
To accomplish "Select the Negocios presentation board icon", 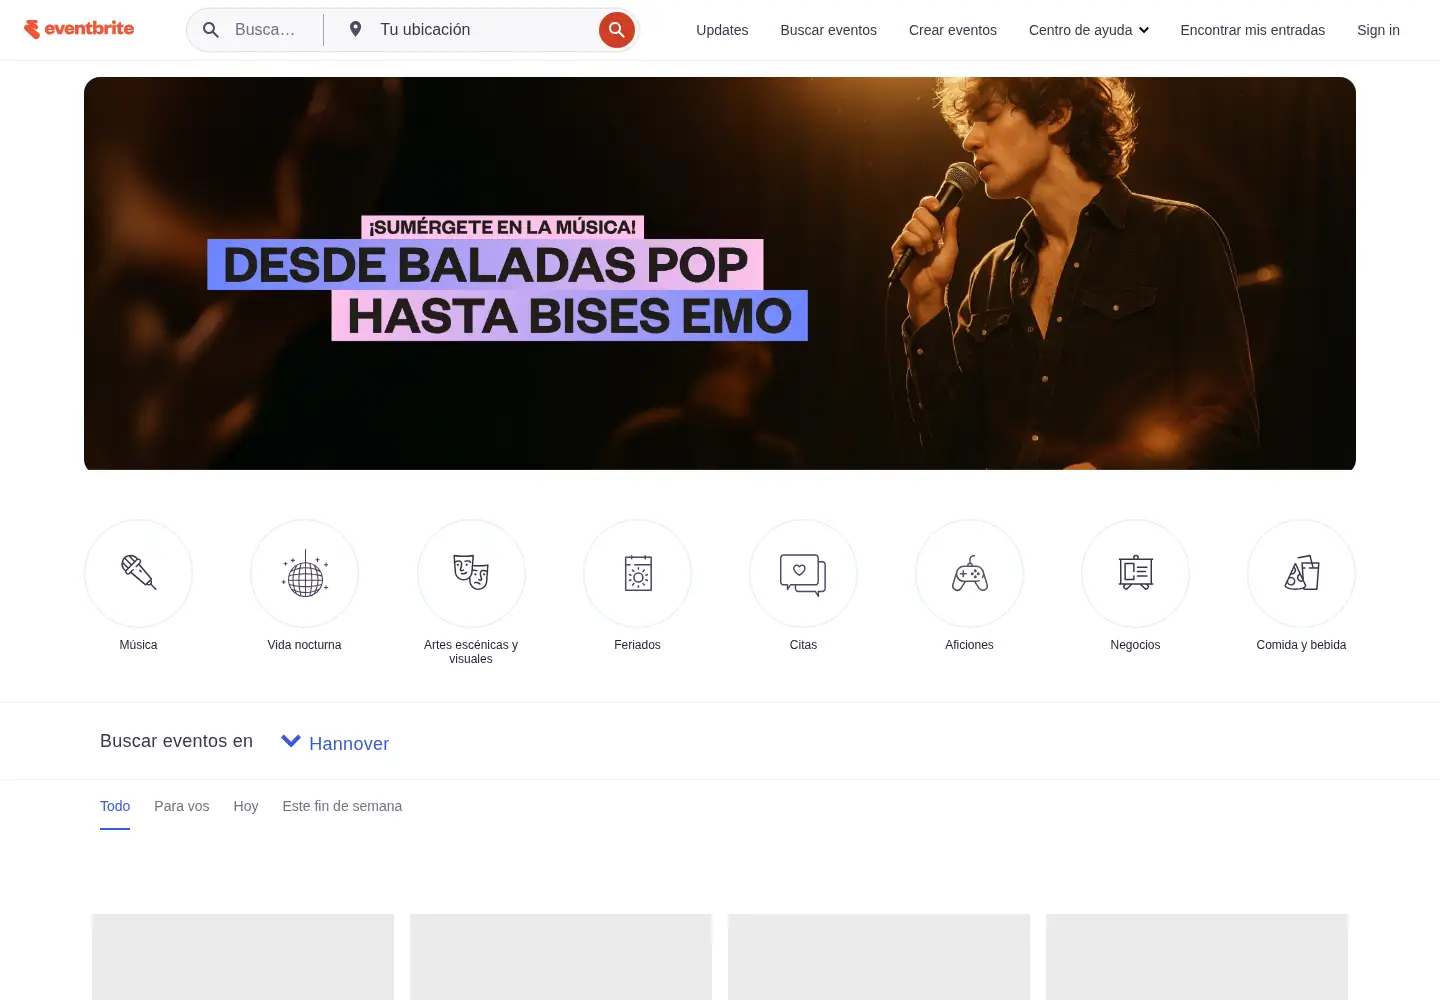I will pyautogui.click(x=1135, y=573).
